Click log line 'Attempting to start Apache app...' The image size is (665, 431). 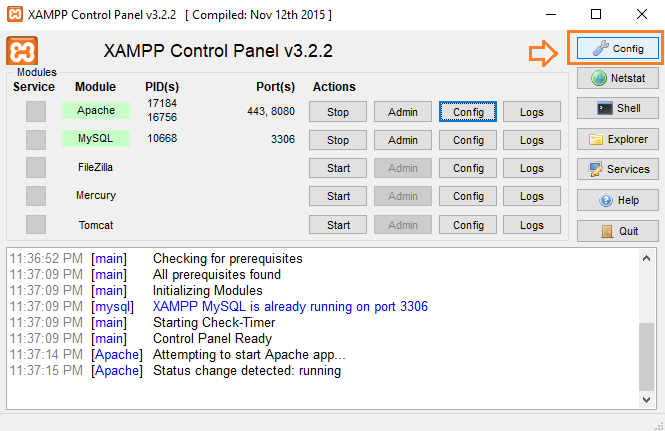click(249, 354)
